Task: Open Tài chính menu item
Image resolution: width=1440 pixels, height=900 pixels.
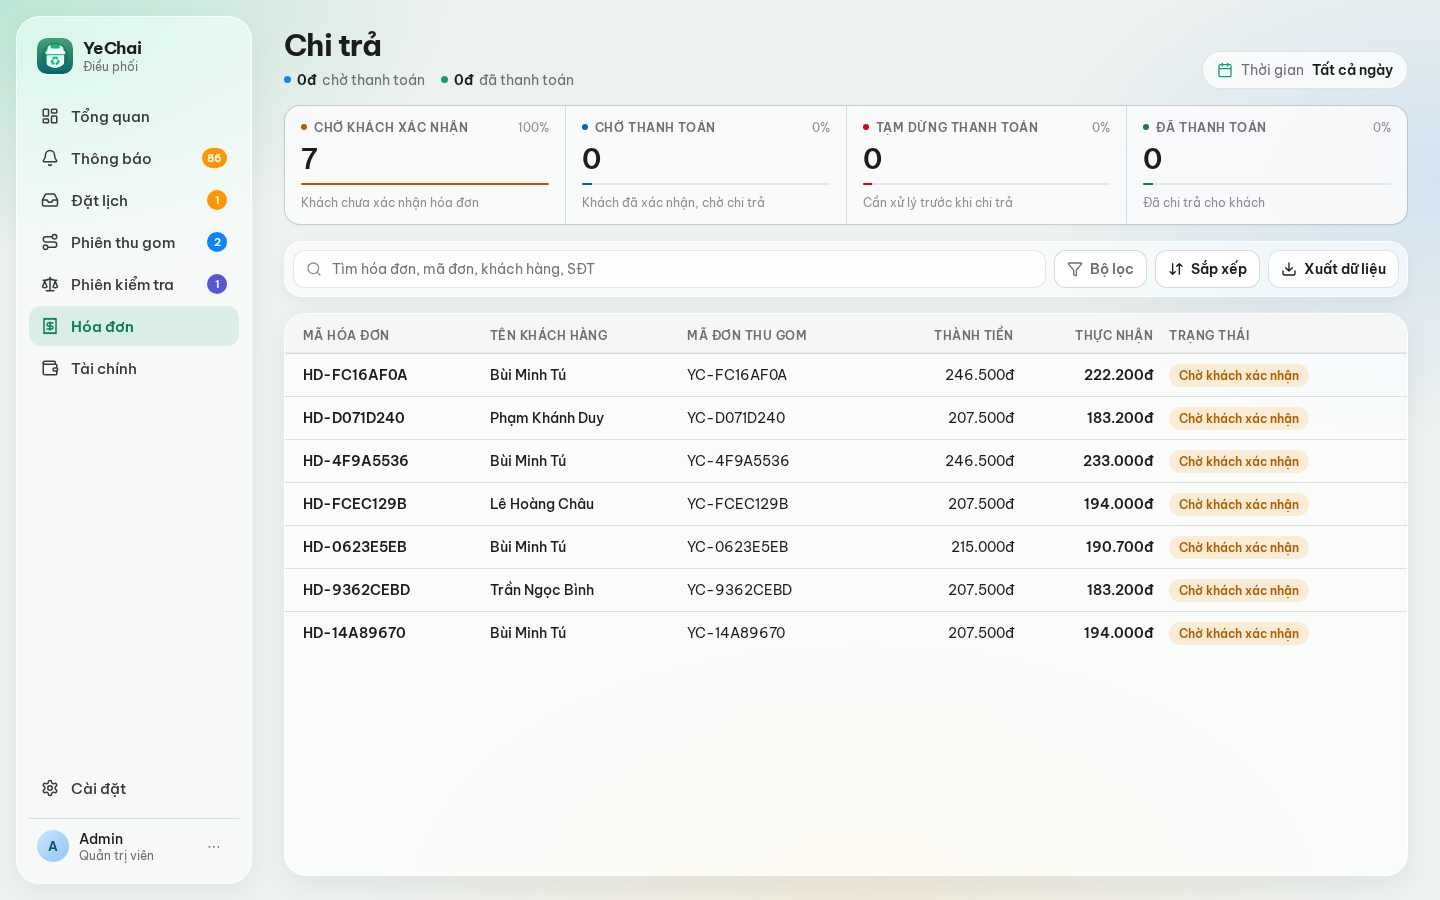Action: pos(134,368)
